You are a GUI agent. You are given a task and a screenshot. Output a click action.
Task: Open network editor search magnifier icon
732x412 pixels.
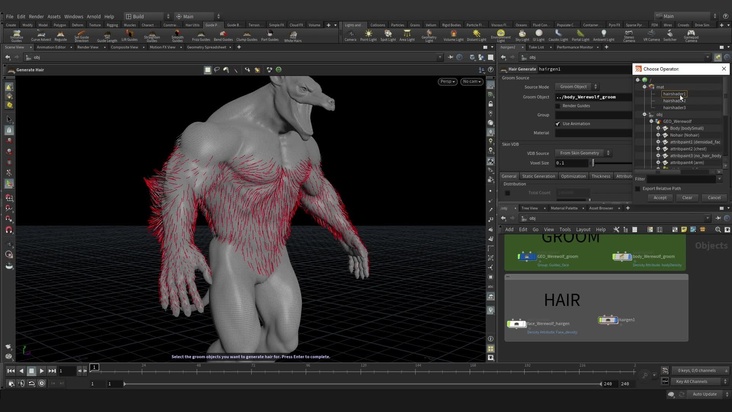(718, 230)
